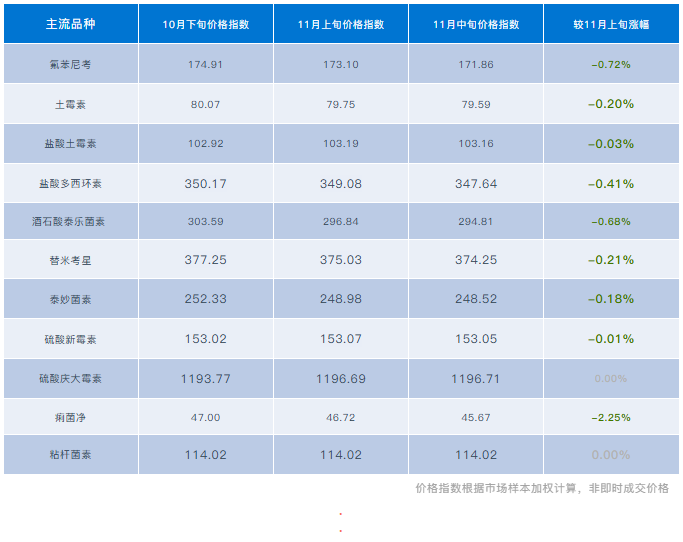Screen dimensions: 683x542
Task: Select the -2.25% change value
Action: [610, 417]
